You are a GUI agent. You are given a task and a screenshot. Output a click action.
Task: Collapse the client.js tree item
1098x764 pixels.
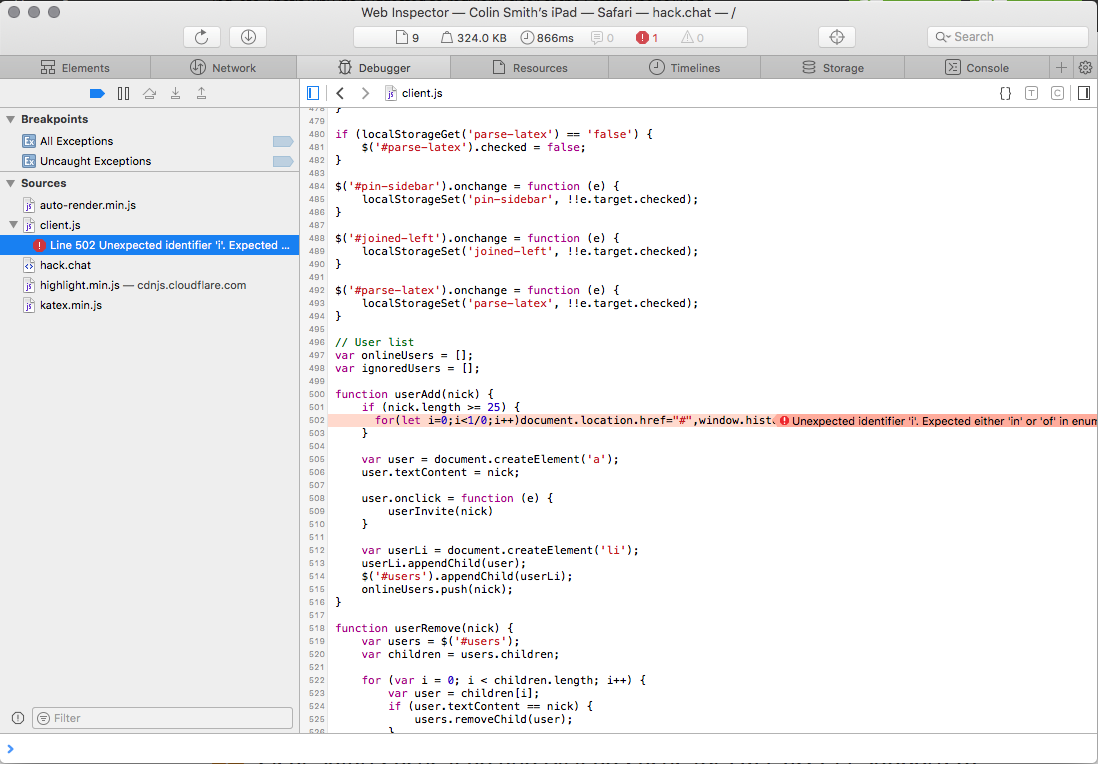coord(13,225)
